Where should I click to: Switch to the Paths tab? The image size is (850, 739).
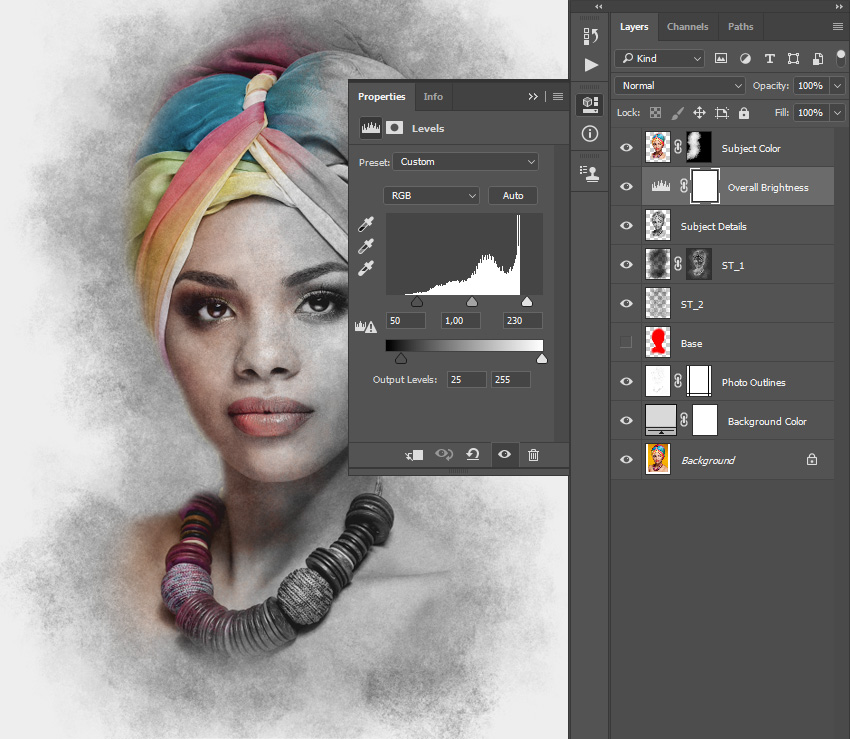point(740,27)
